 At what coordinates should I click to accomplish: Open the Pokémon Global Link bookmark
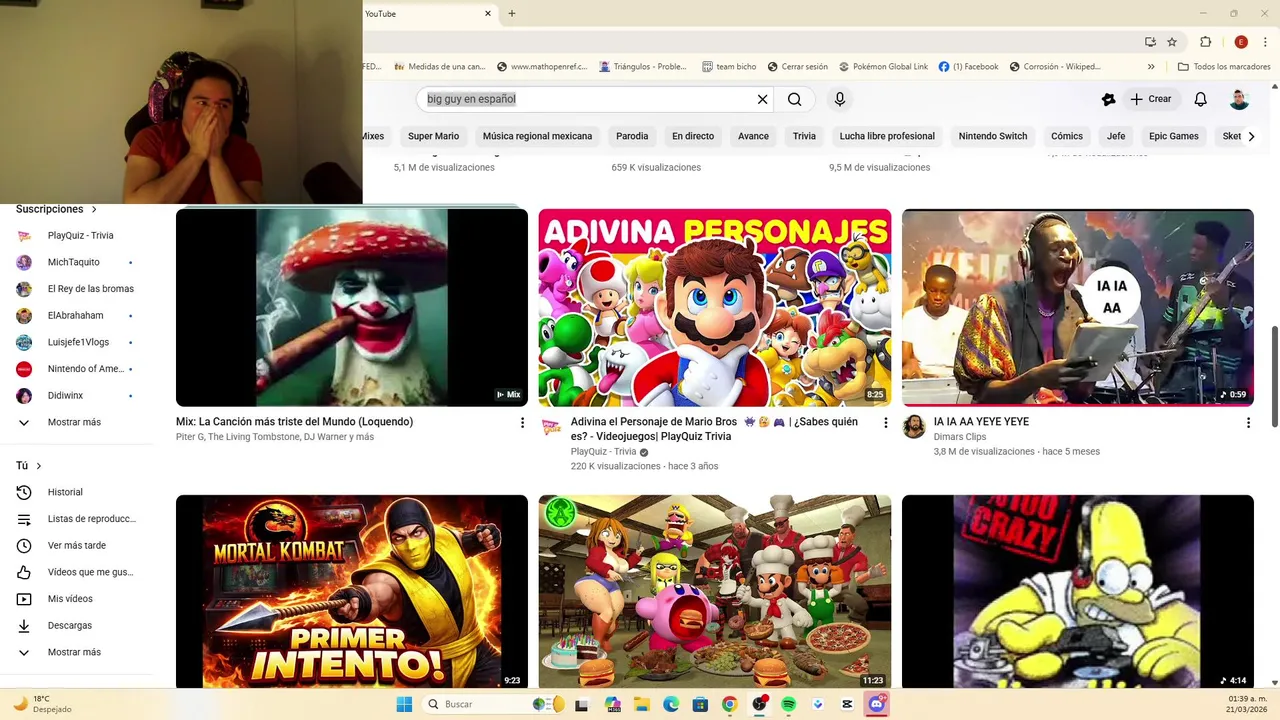[x=883, y=67]
